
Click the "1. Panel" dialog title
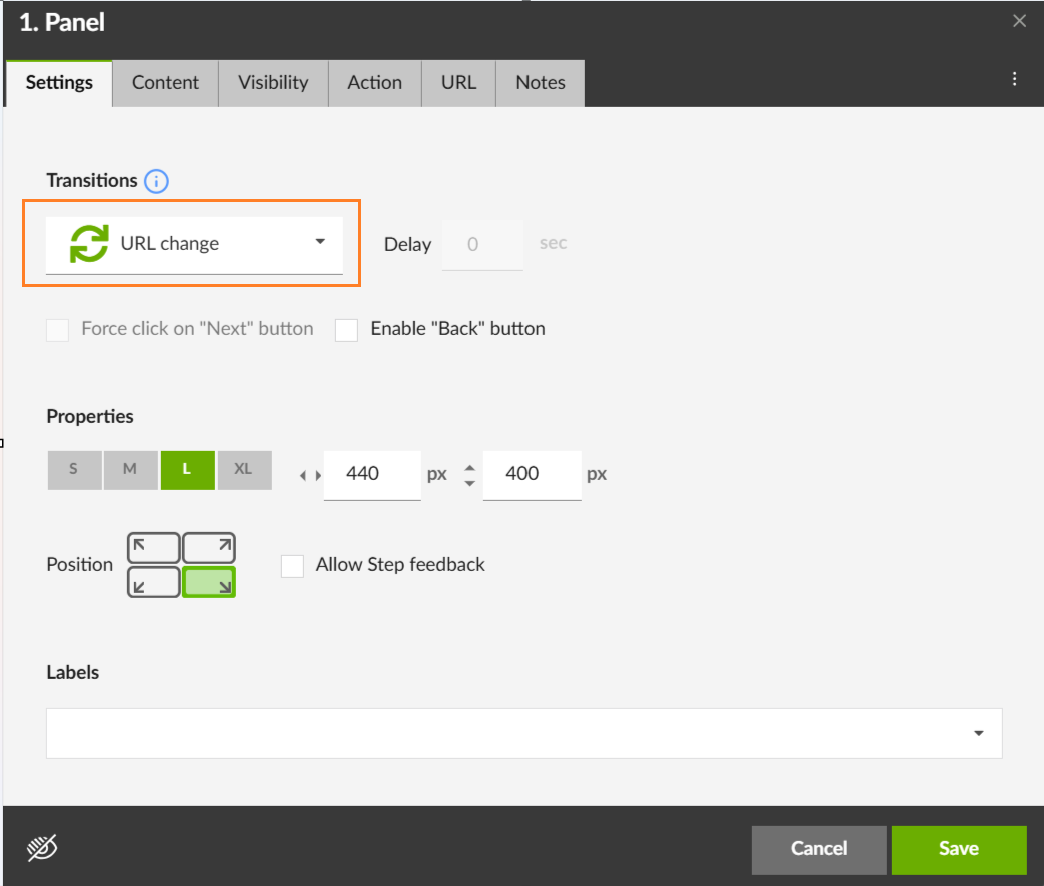(62, 23)
